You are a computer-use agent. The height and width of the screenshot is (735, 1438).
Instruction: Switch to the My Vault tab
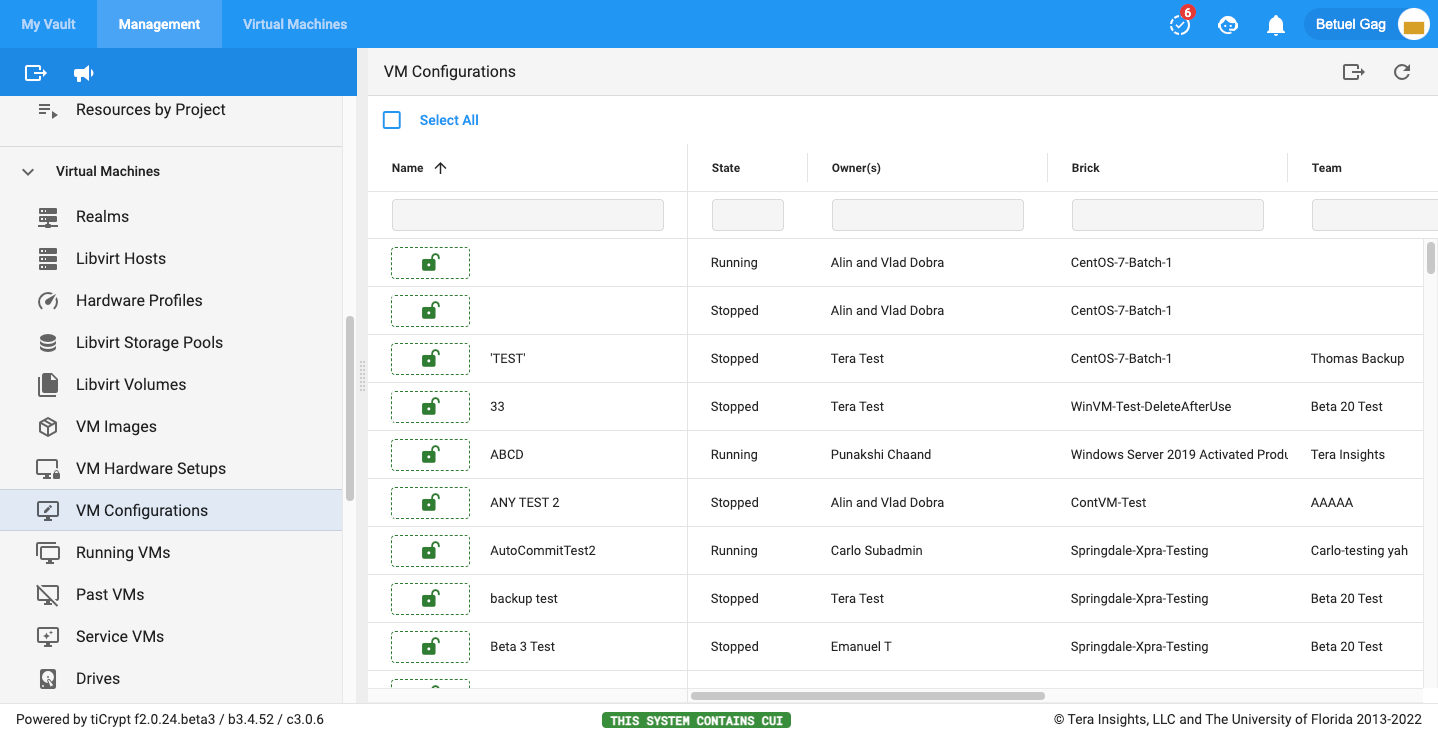pos(48,24)
